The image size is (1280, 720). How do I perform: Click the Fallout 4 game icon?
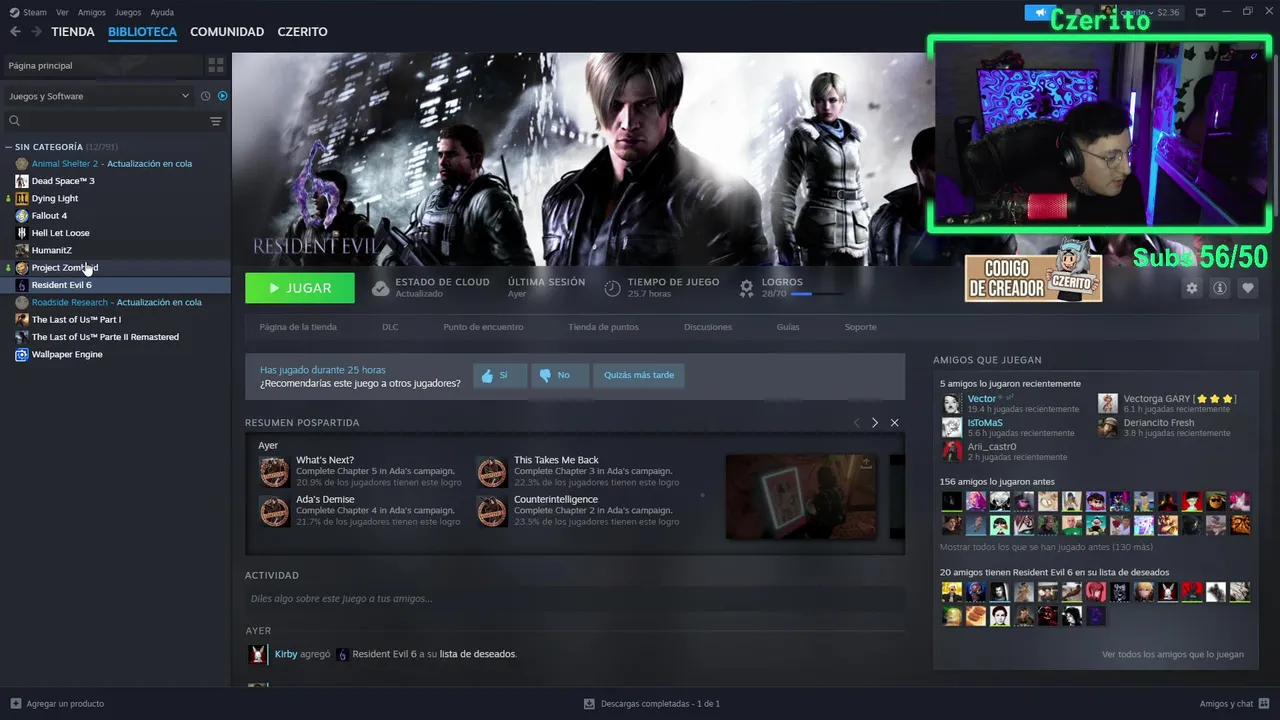(22, 215)
